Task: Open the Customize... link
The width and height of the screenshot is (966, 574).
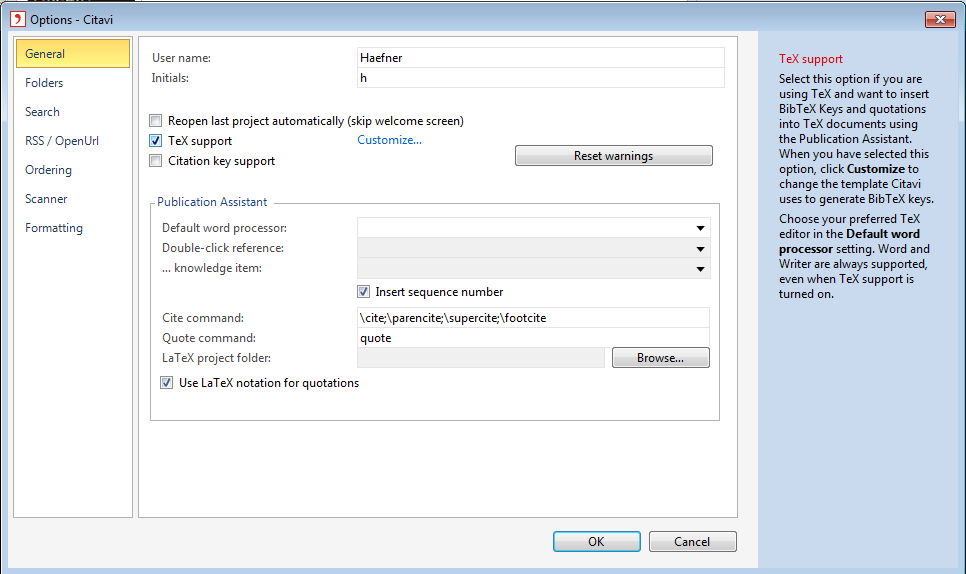Action: point(389,140)
